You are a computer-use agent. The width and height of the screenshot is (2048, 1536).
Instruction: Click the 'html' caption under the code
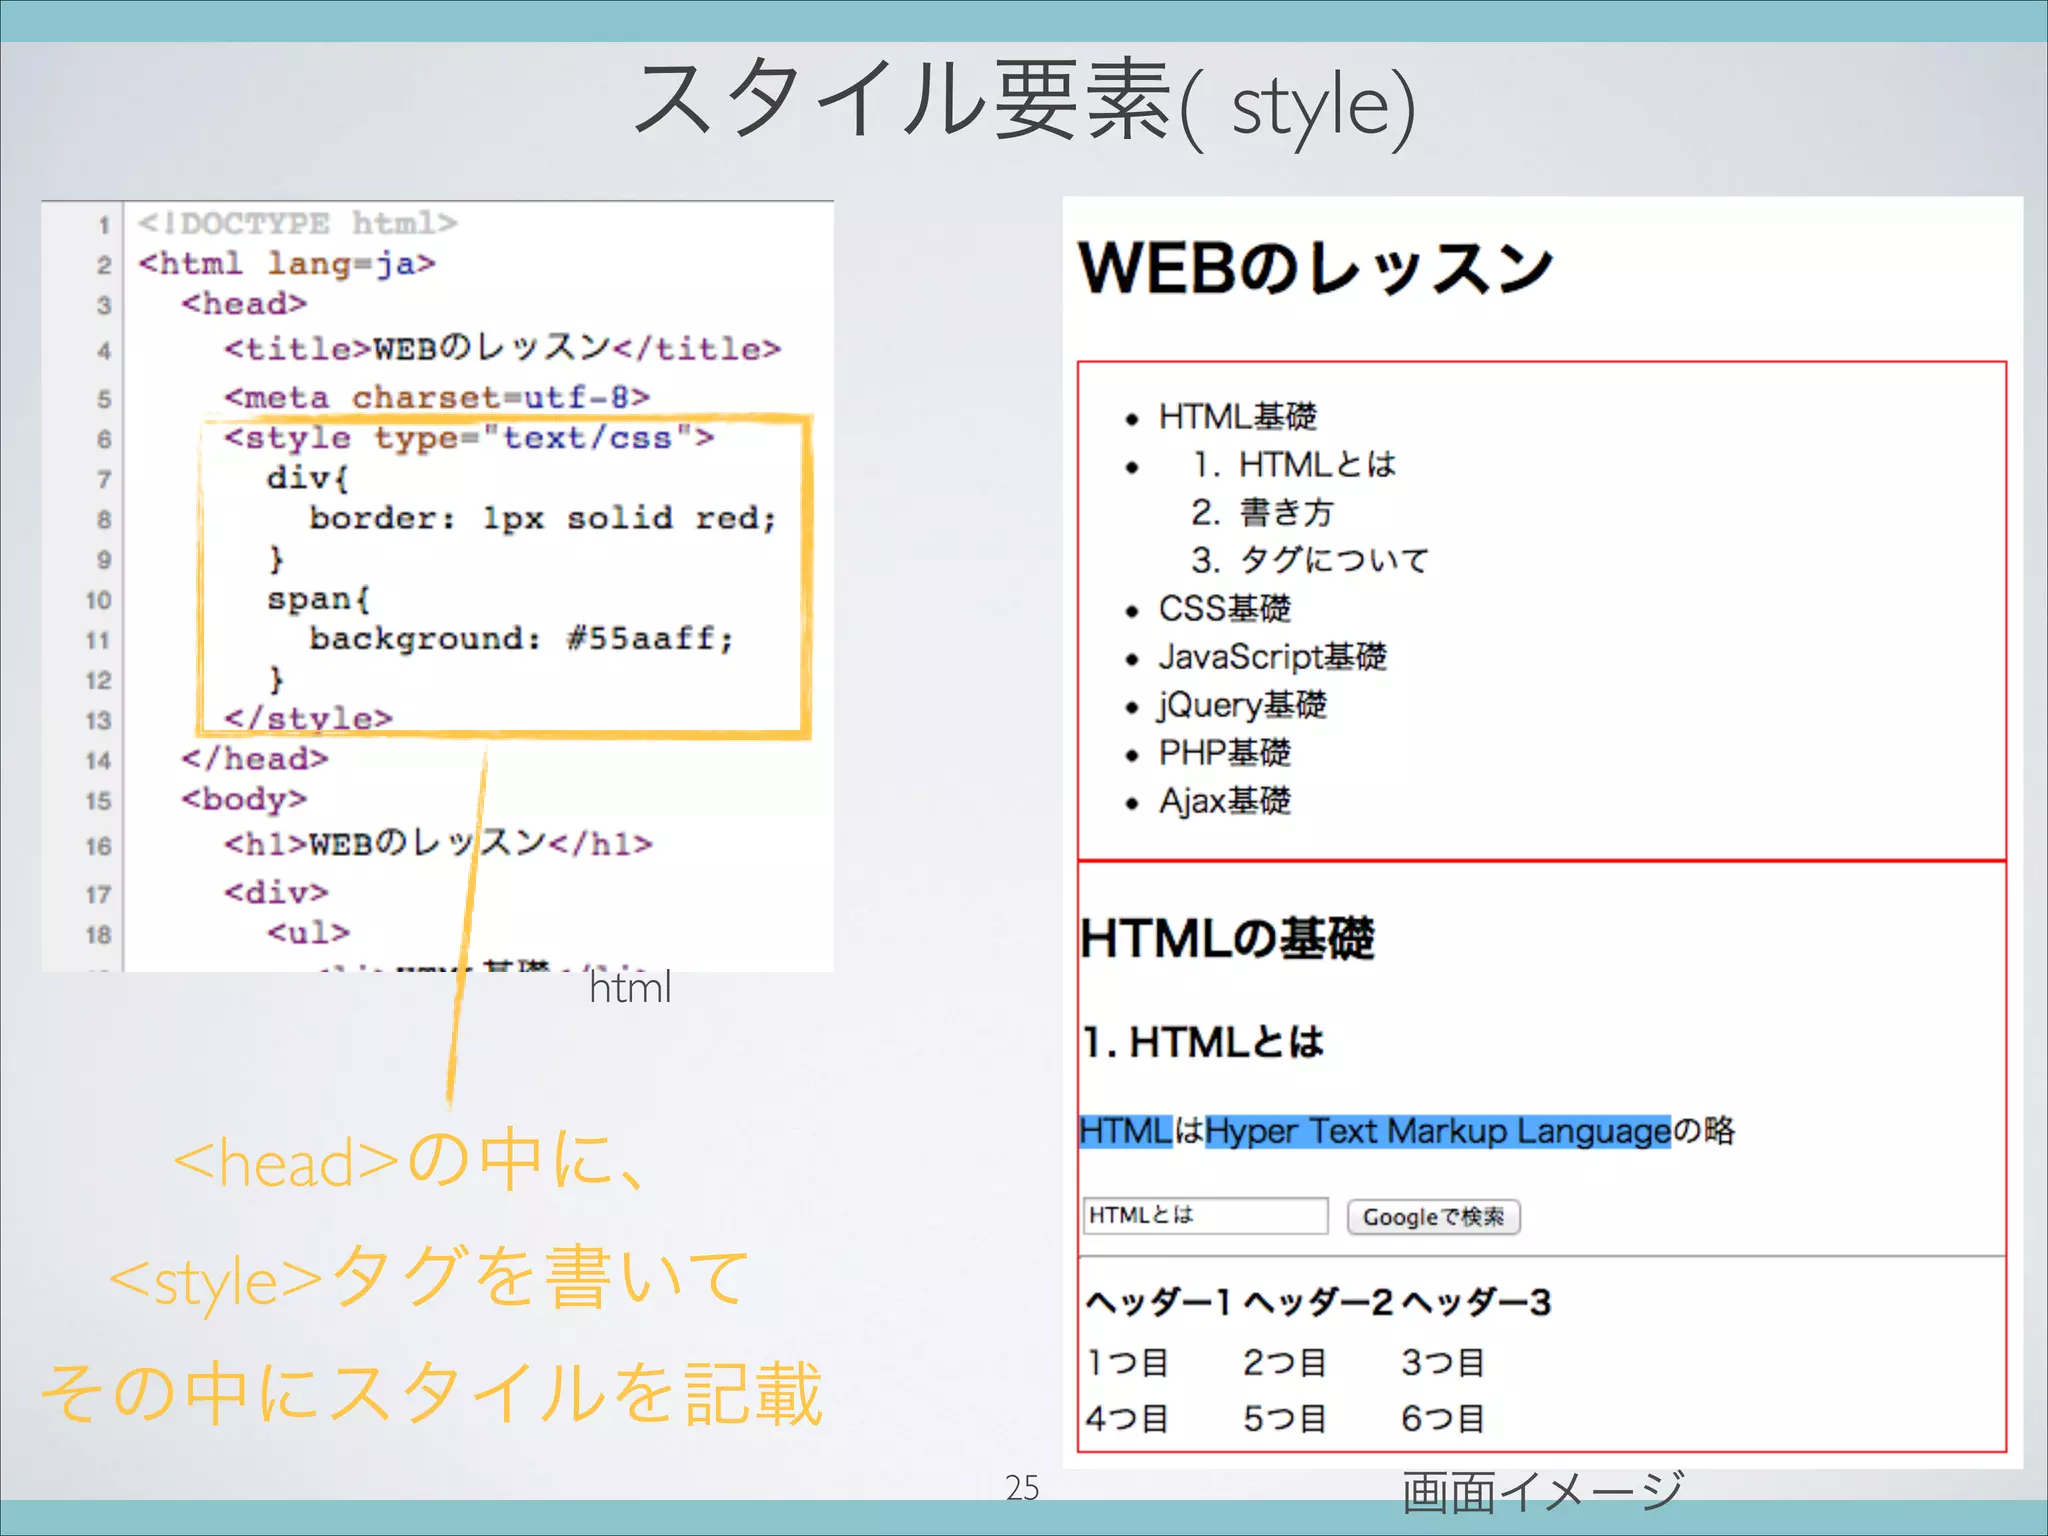click(630, 988)
